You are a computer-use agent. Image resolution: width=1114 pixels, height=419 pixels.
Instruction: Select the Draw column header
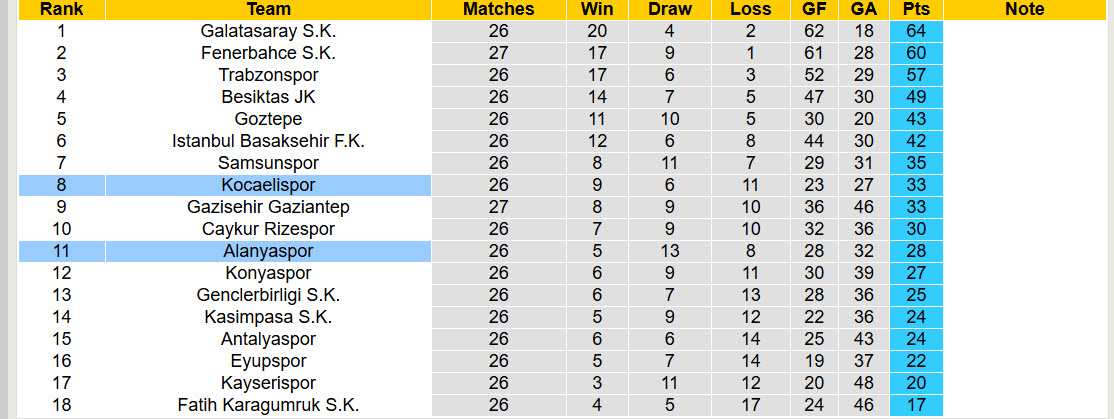pyautogui.click(x=670, y=9)
